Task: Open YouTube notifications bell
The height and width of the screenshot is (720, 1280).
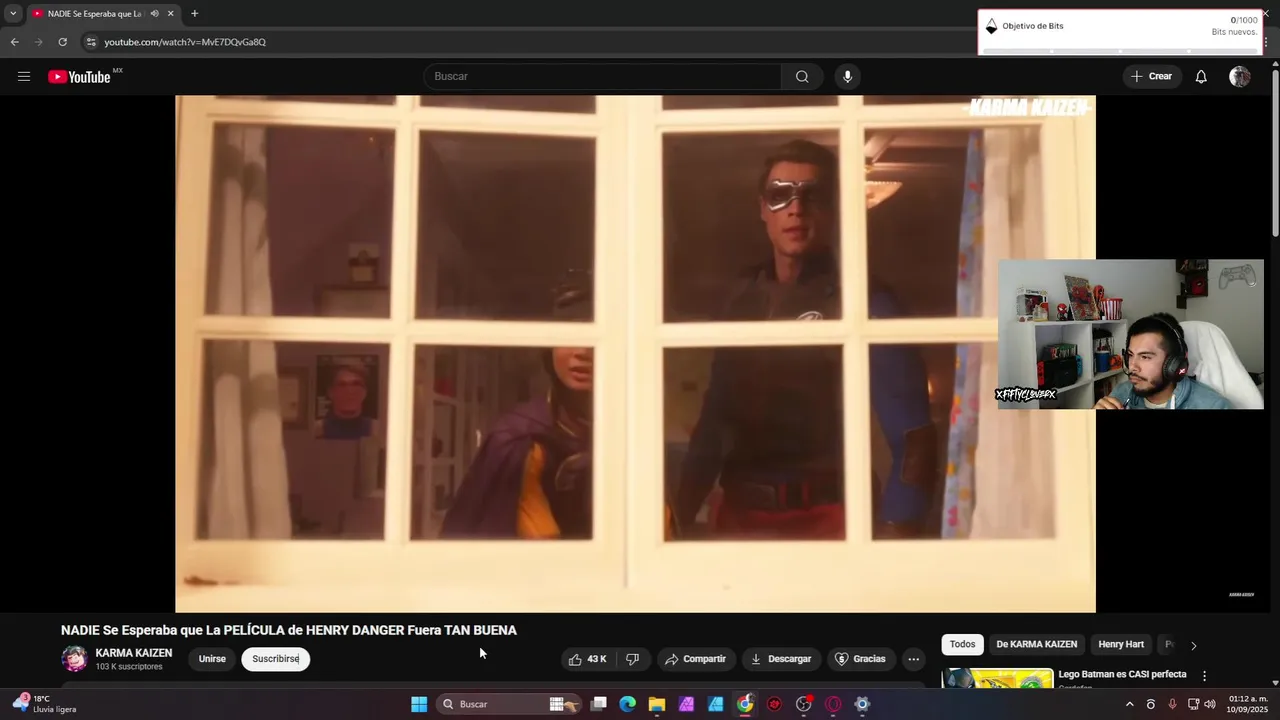Action: pos(1201,77)
